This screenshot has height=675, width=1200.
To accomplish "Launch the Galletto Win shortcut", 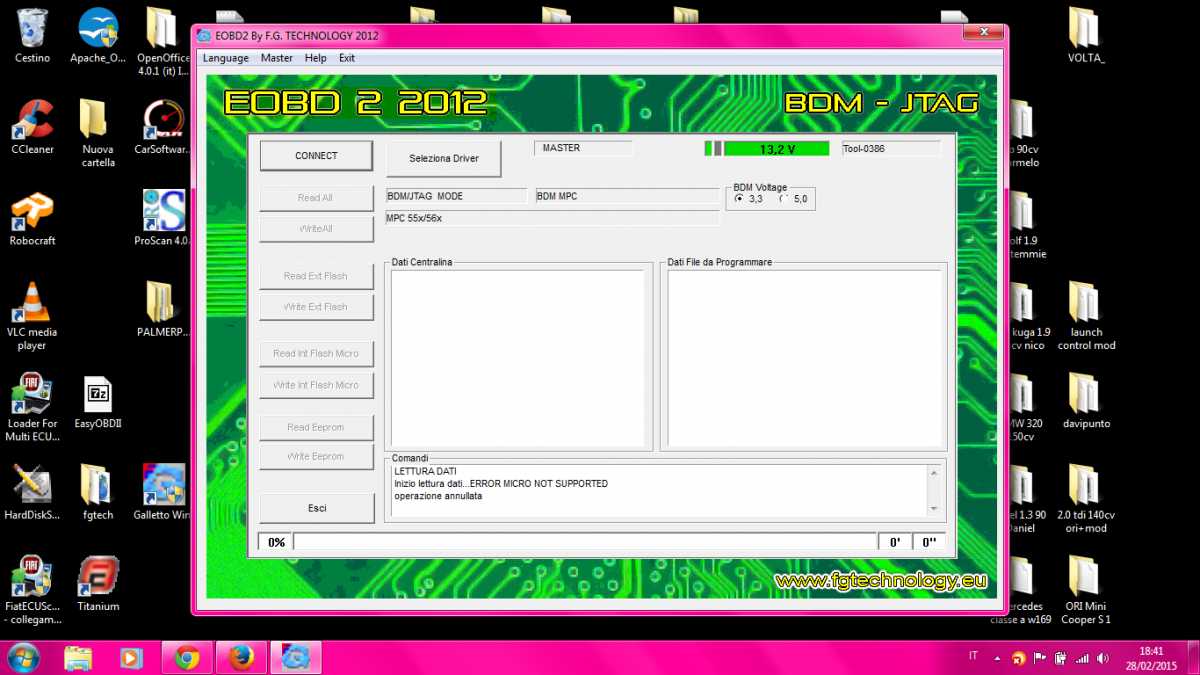I will click(163, 493).
